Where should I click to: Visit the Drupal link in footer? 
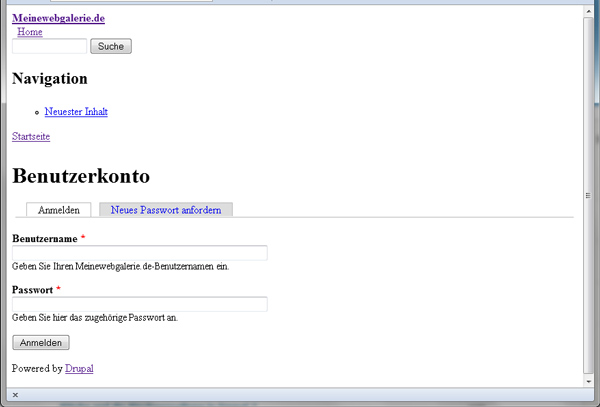(x=79, y=369)
